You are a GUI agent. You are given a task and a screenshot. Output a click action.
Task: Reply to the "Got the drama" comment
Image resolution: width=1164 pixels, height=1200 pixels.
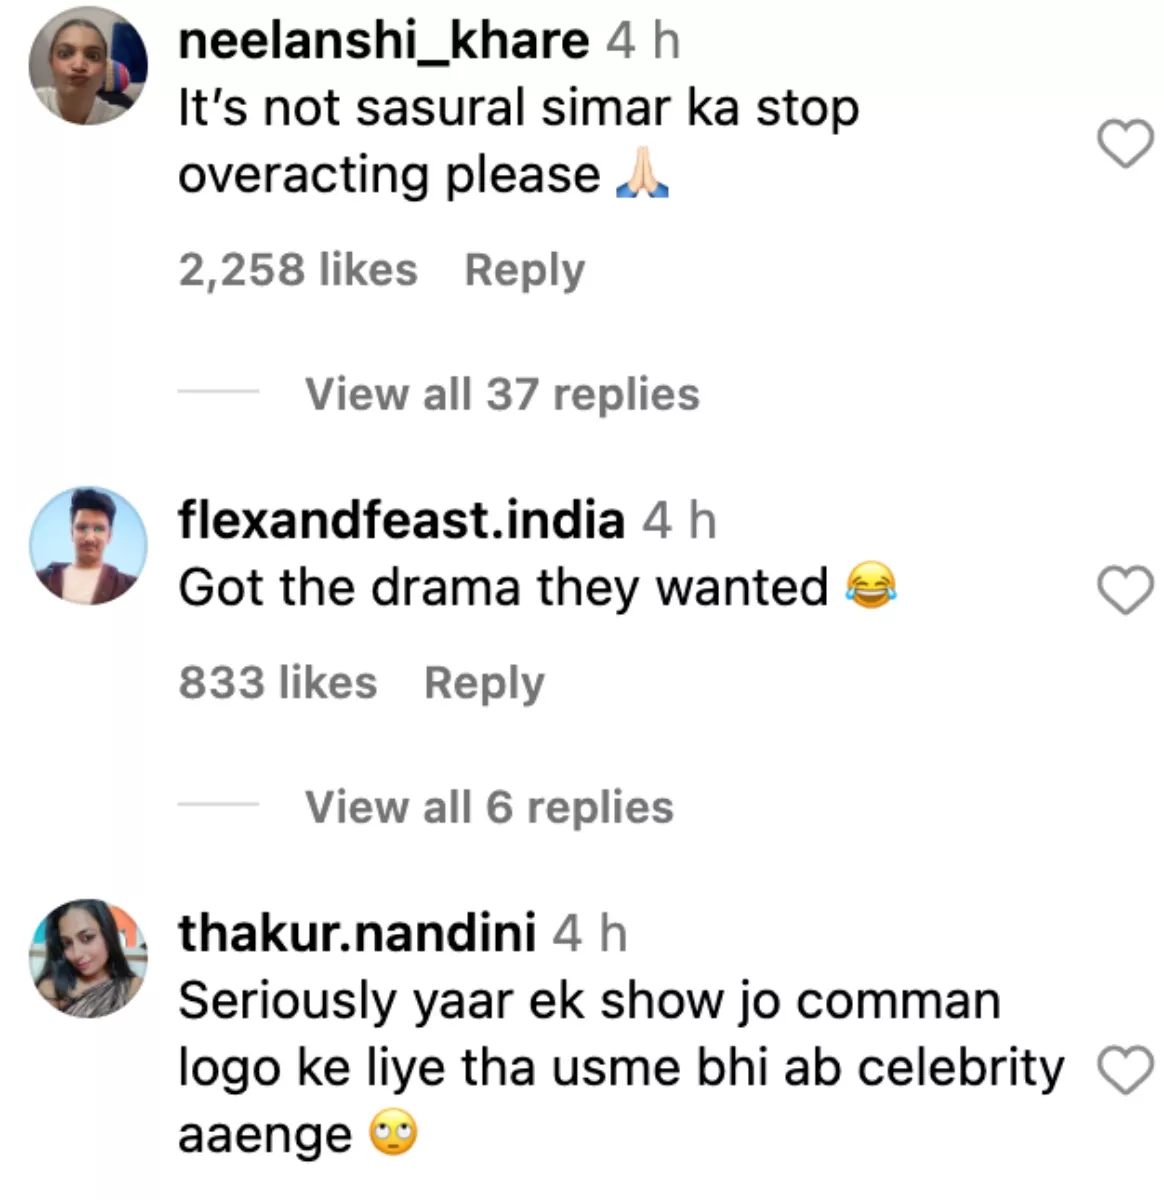coord(484,683)
